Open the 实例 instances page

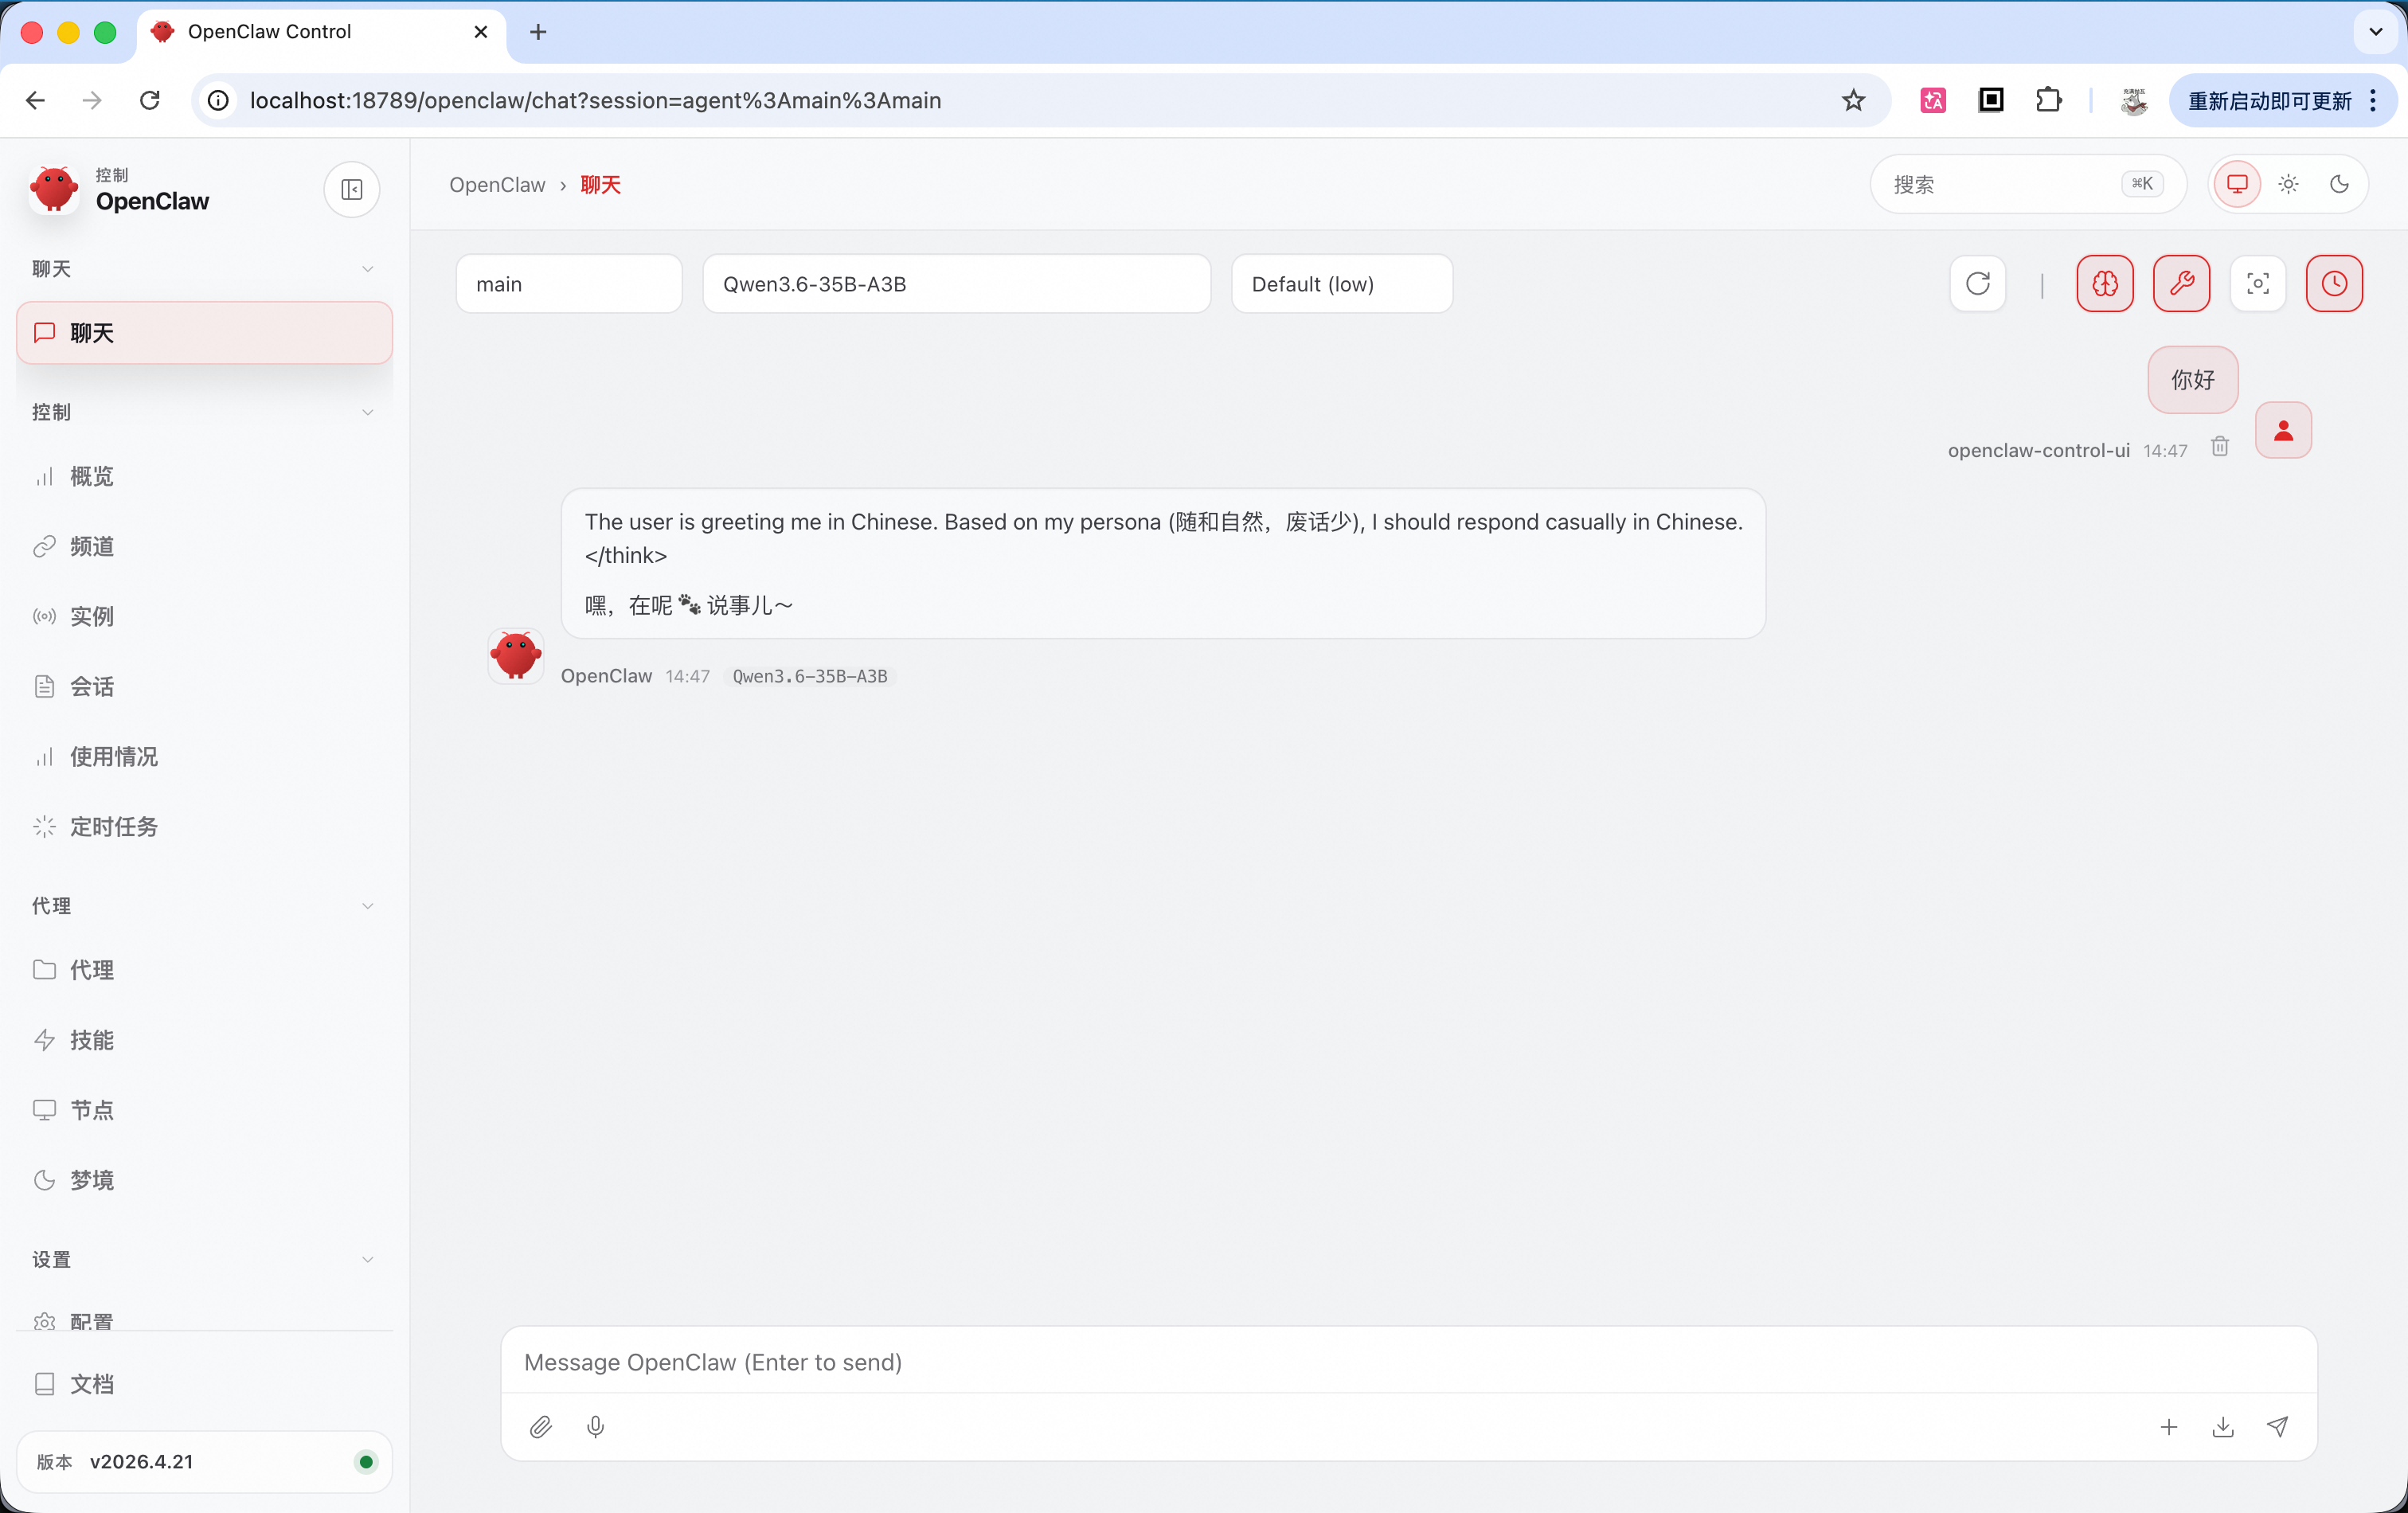pyautogui.click(x=204, y=617)
